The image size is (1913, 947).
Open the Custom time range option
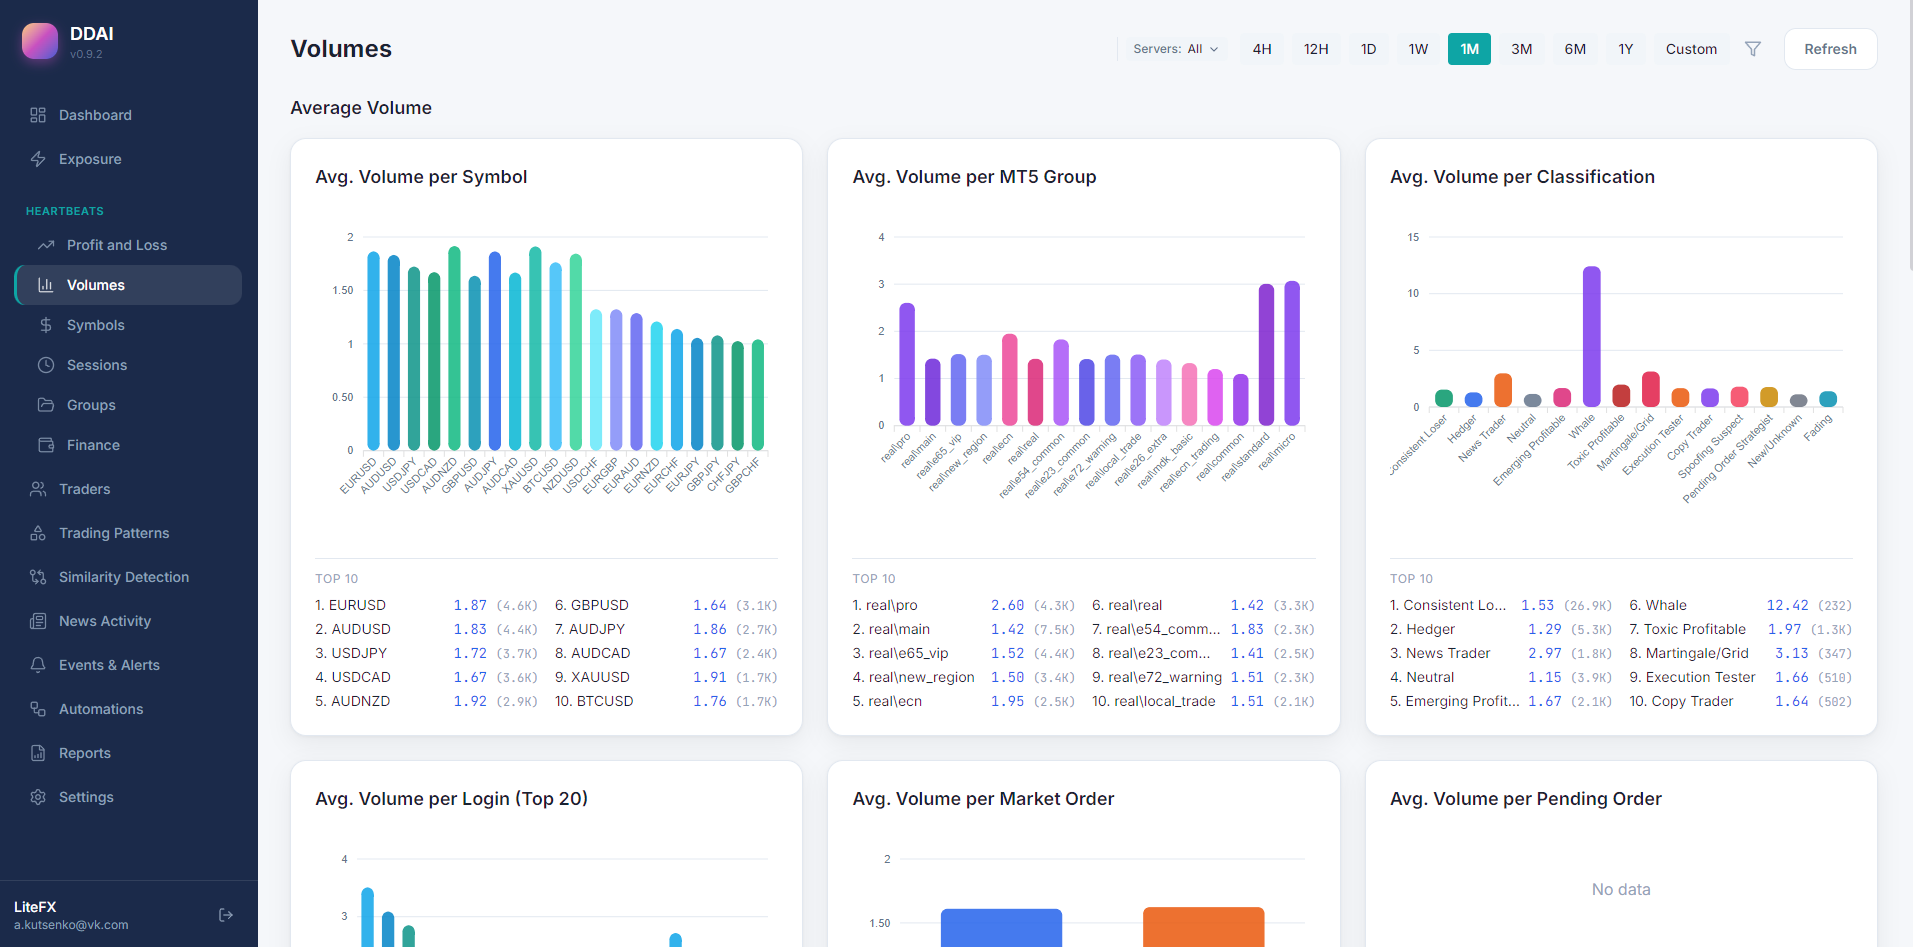click(1691, 49)
